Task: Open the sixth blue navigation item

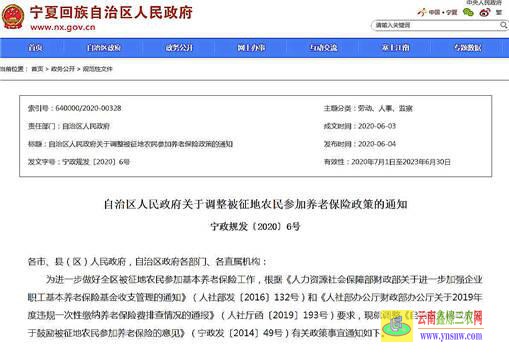Action: [395, 48]
